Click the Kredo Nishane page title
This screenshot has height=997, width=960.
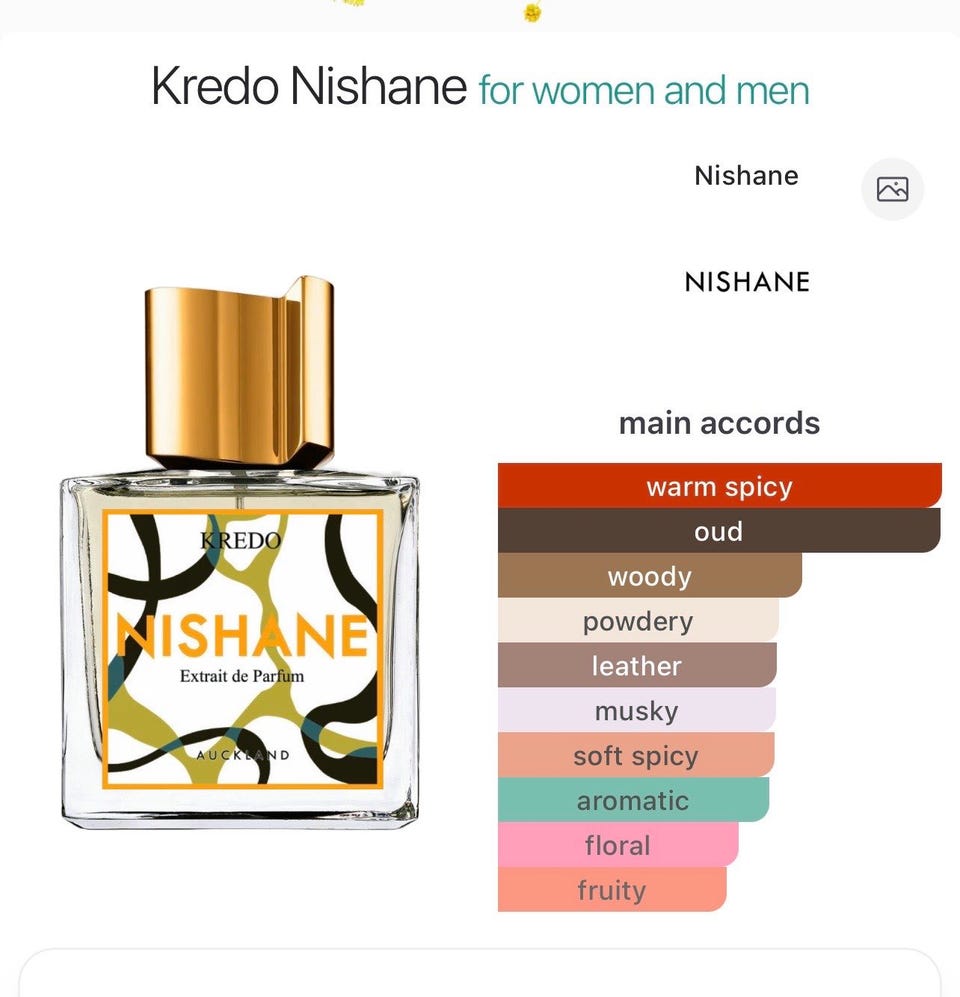309,86
